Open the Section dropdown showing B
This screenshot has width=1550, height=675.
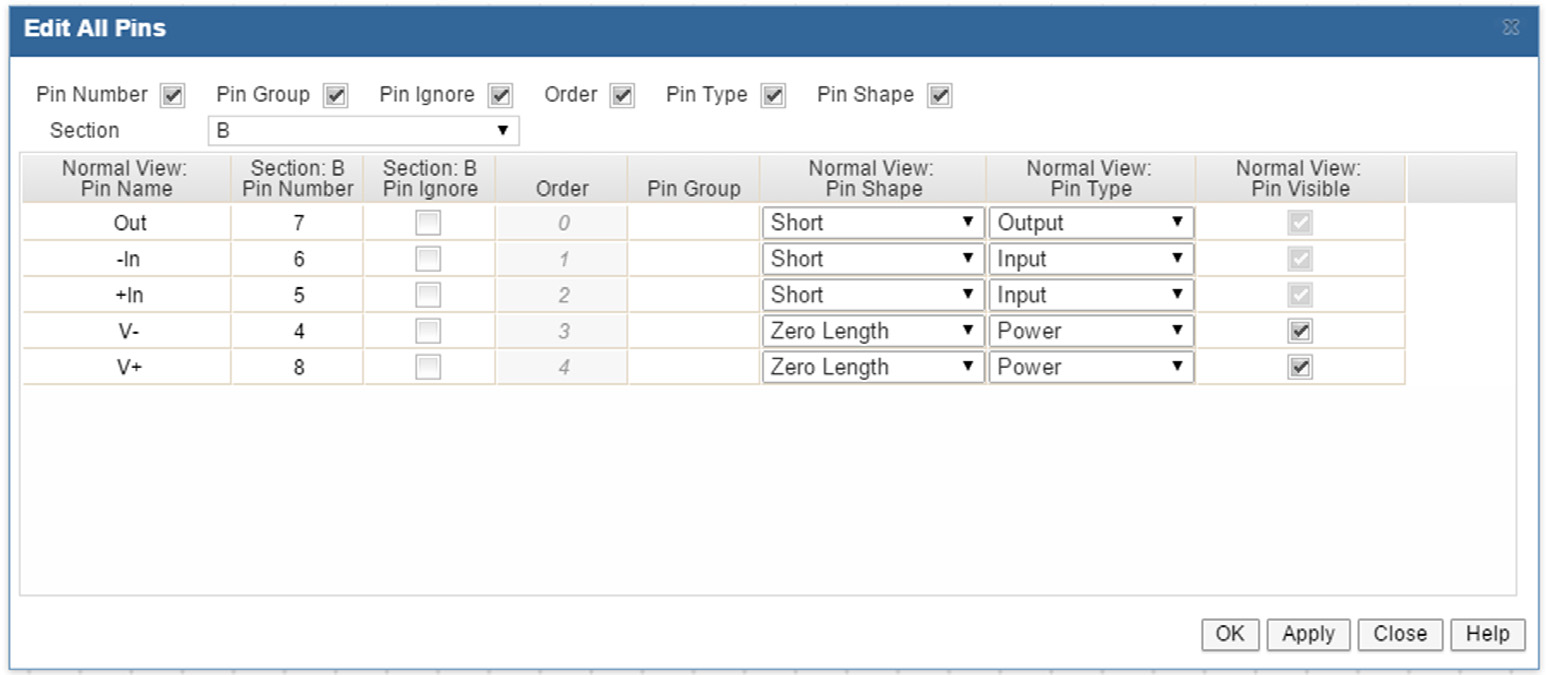363,131
